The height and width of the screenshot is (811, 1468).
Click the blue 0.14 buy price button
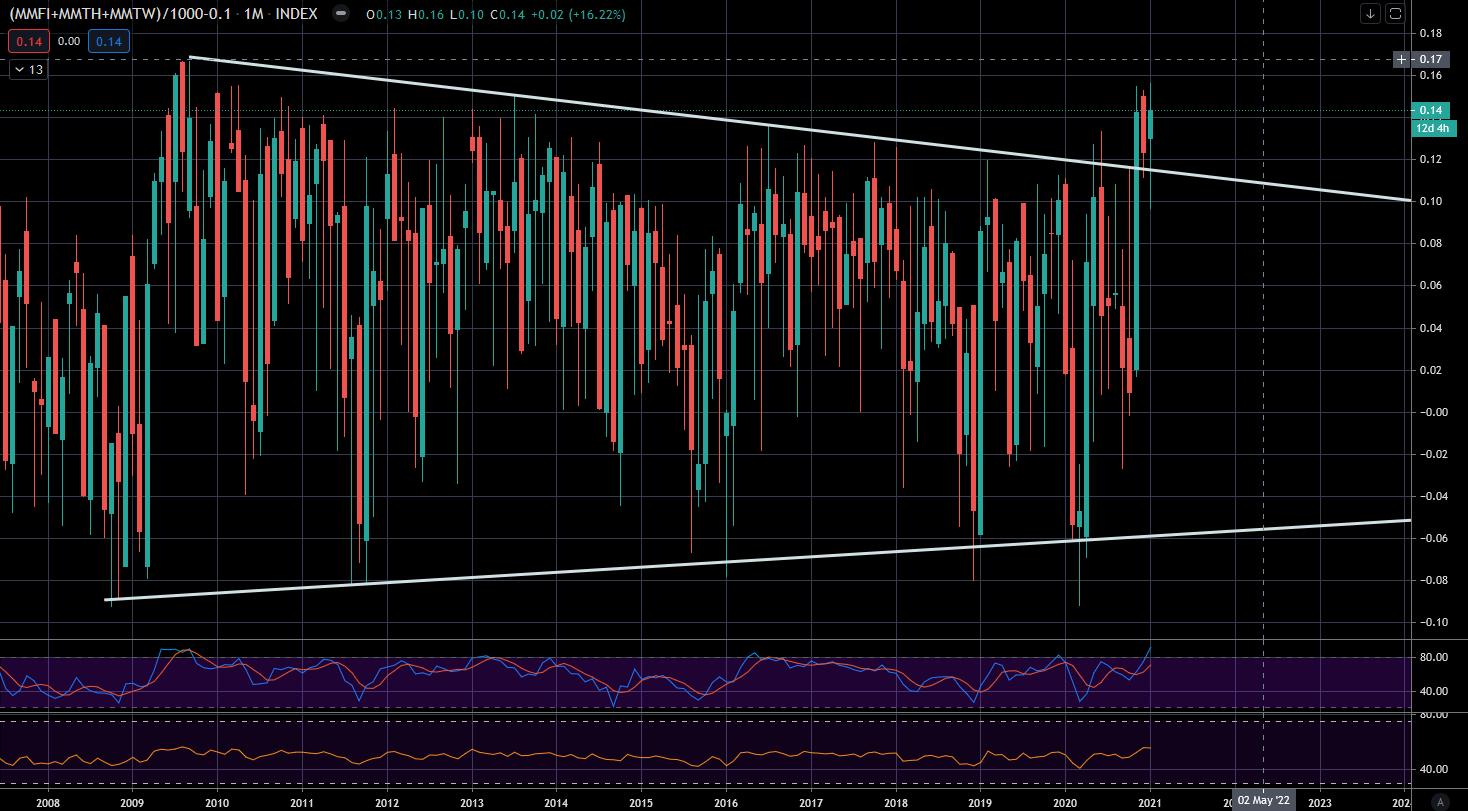coord(108,42)
